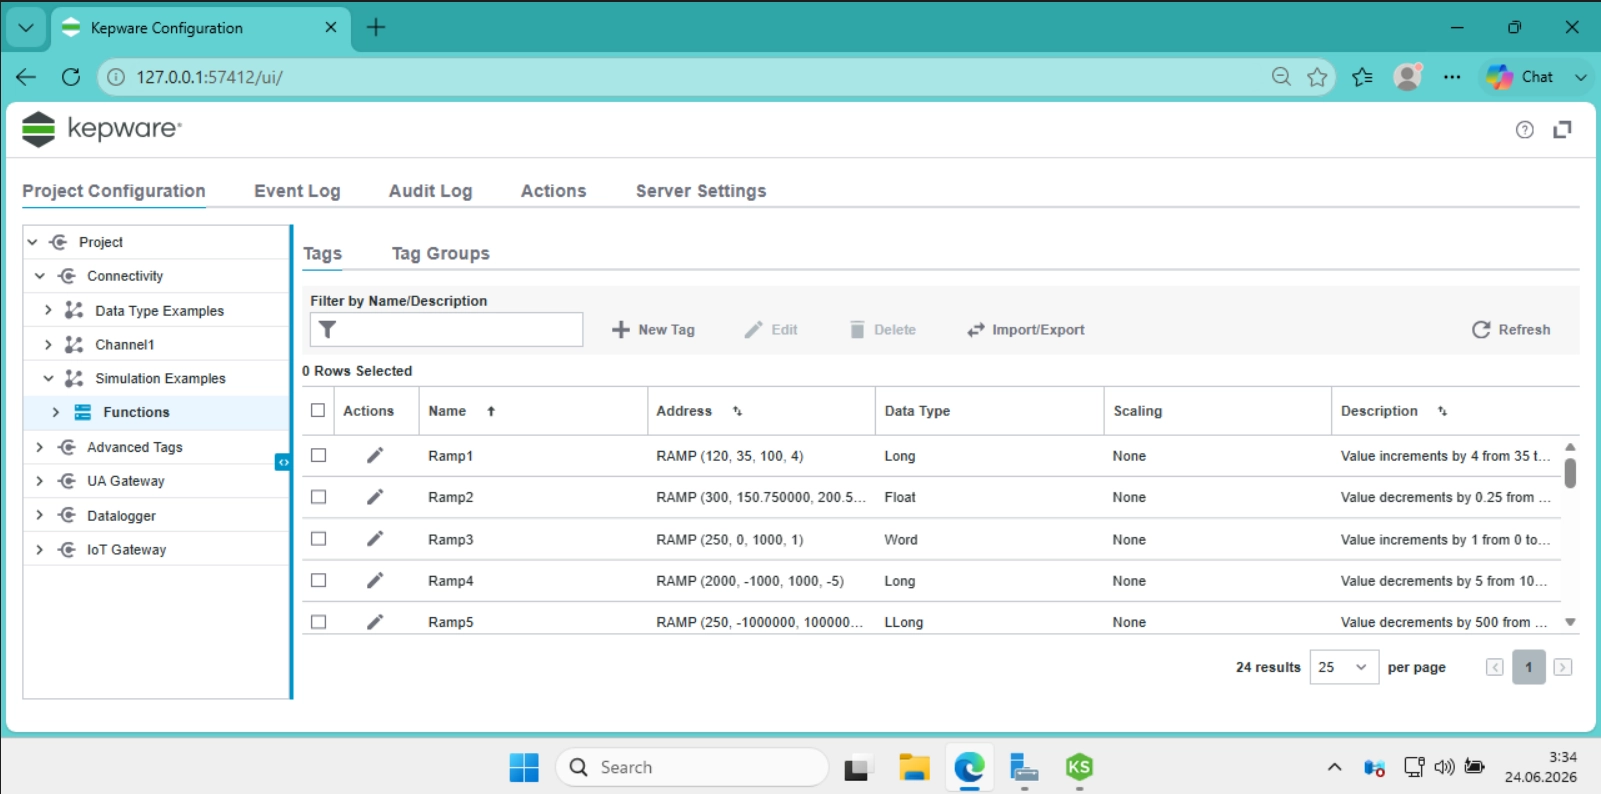Open File Explorer from the taskbar
Image resolution: width=1601 pixels, height=794 pixels.
(x=914, y=768)
